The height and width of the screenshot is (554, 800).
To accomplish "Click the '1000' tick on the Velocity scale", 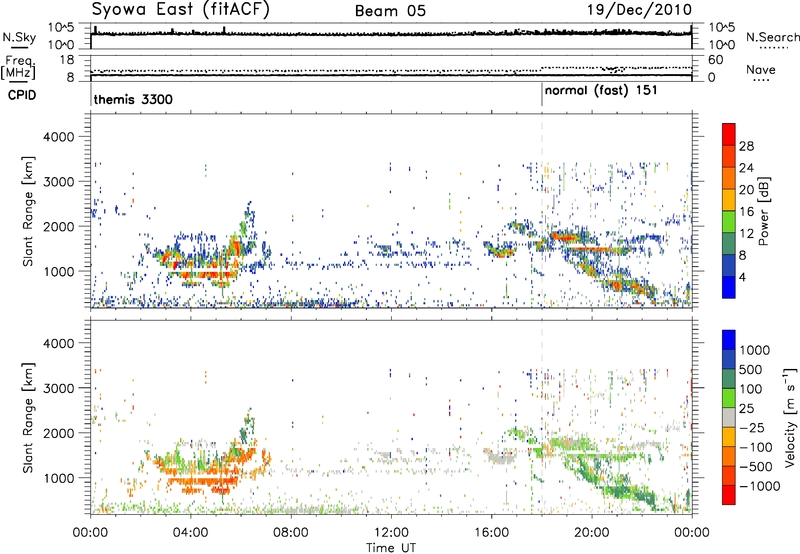I will 754,350.
